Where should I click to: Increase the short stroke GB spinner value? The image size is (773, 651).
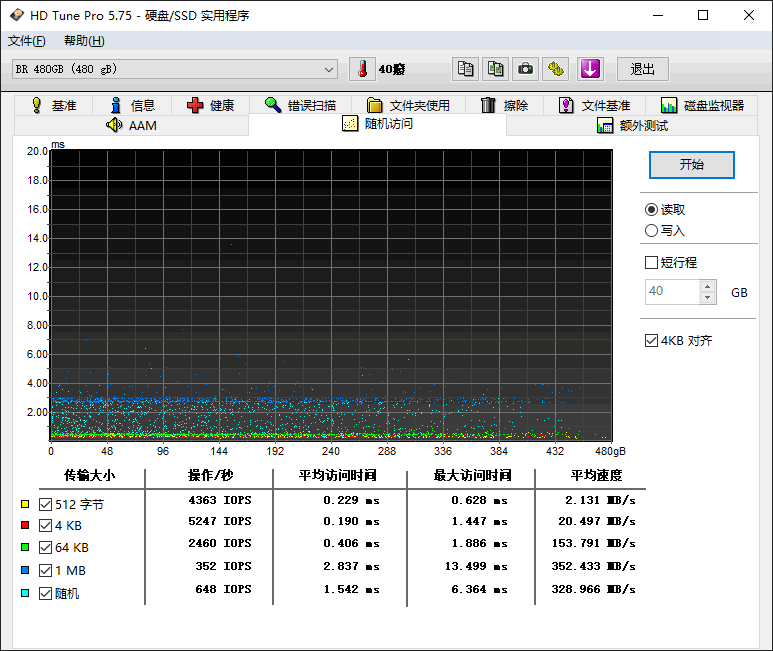coord(708,287)
